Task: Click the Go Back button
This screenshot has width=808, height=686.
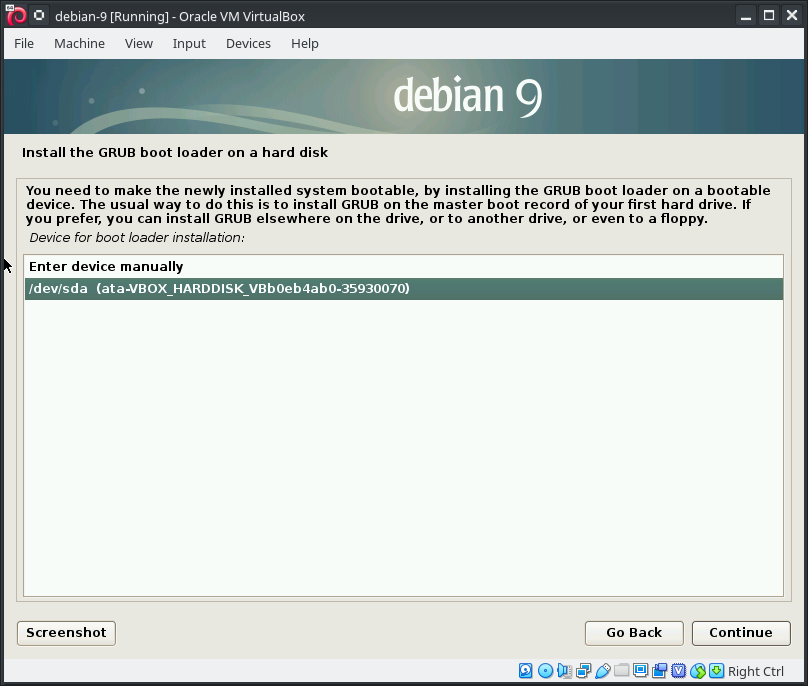Action: (x=634, y=633)
